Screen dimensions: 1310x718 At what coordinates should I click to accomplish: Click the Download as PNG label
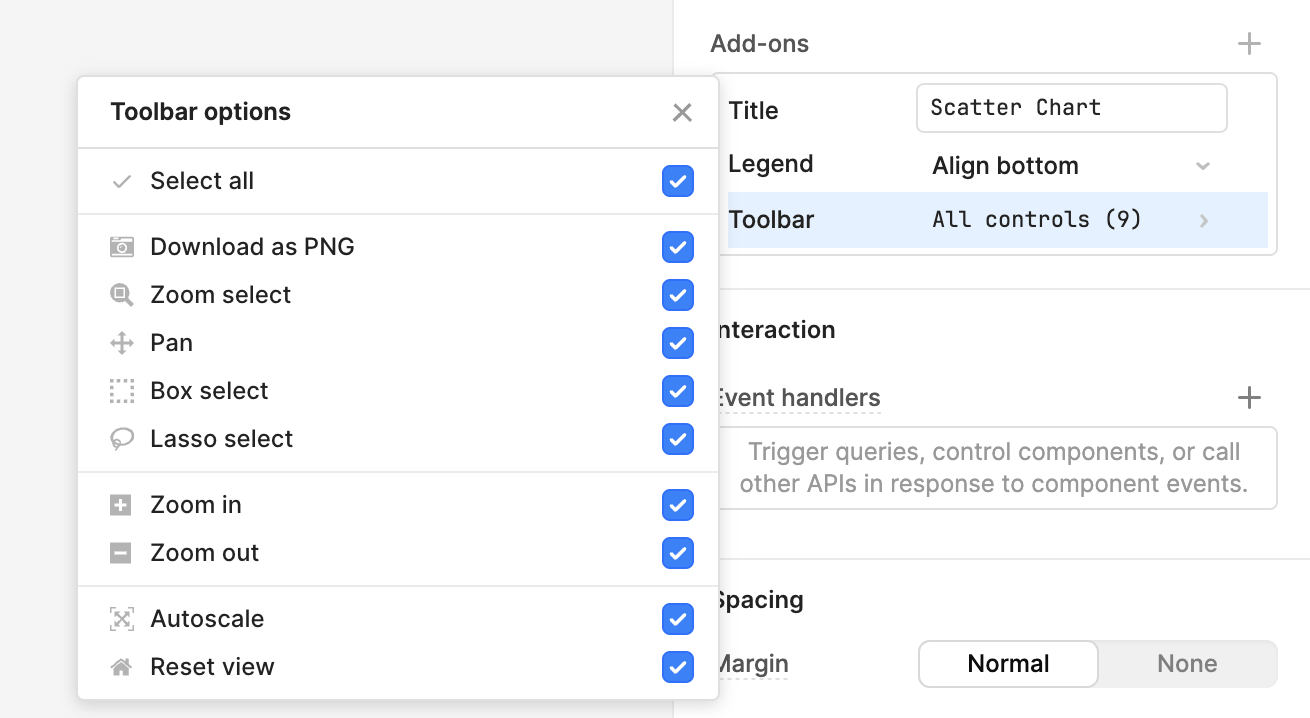[252, 247]
